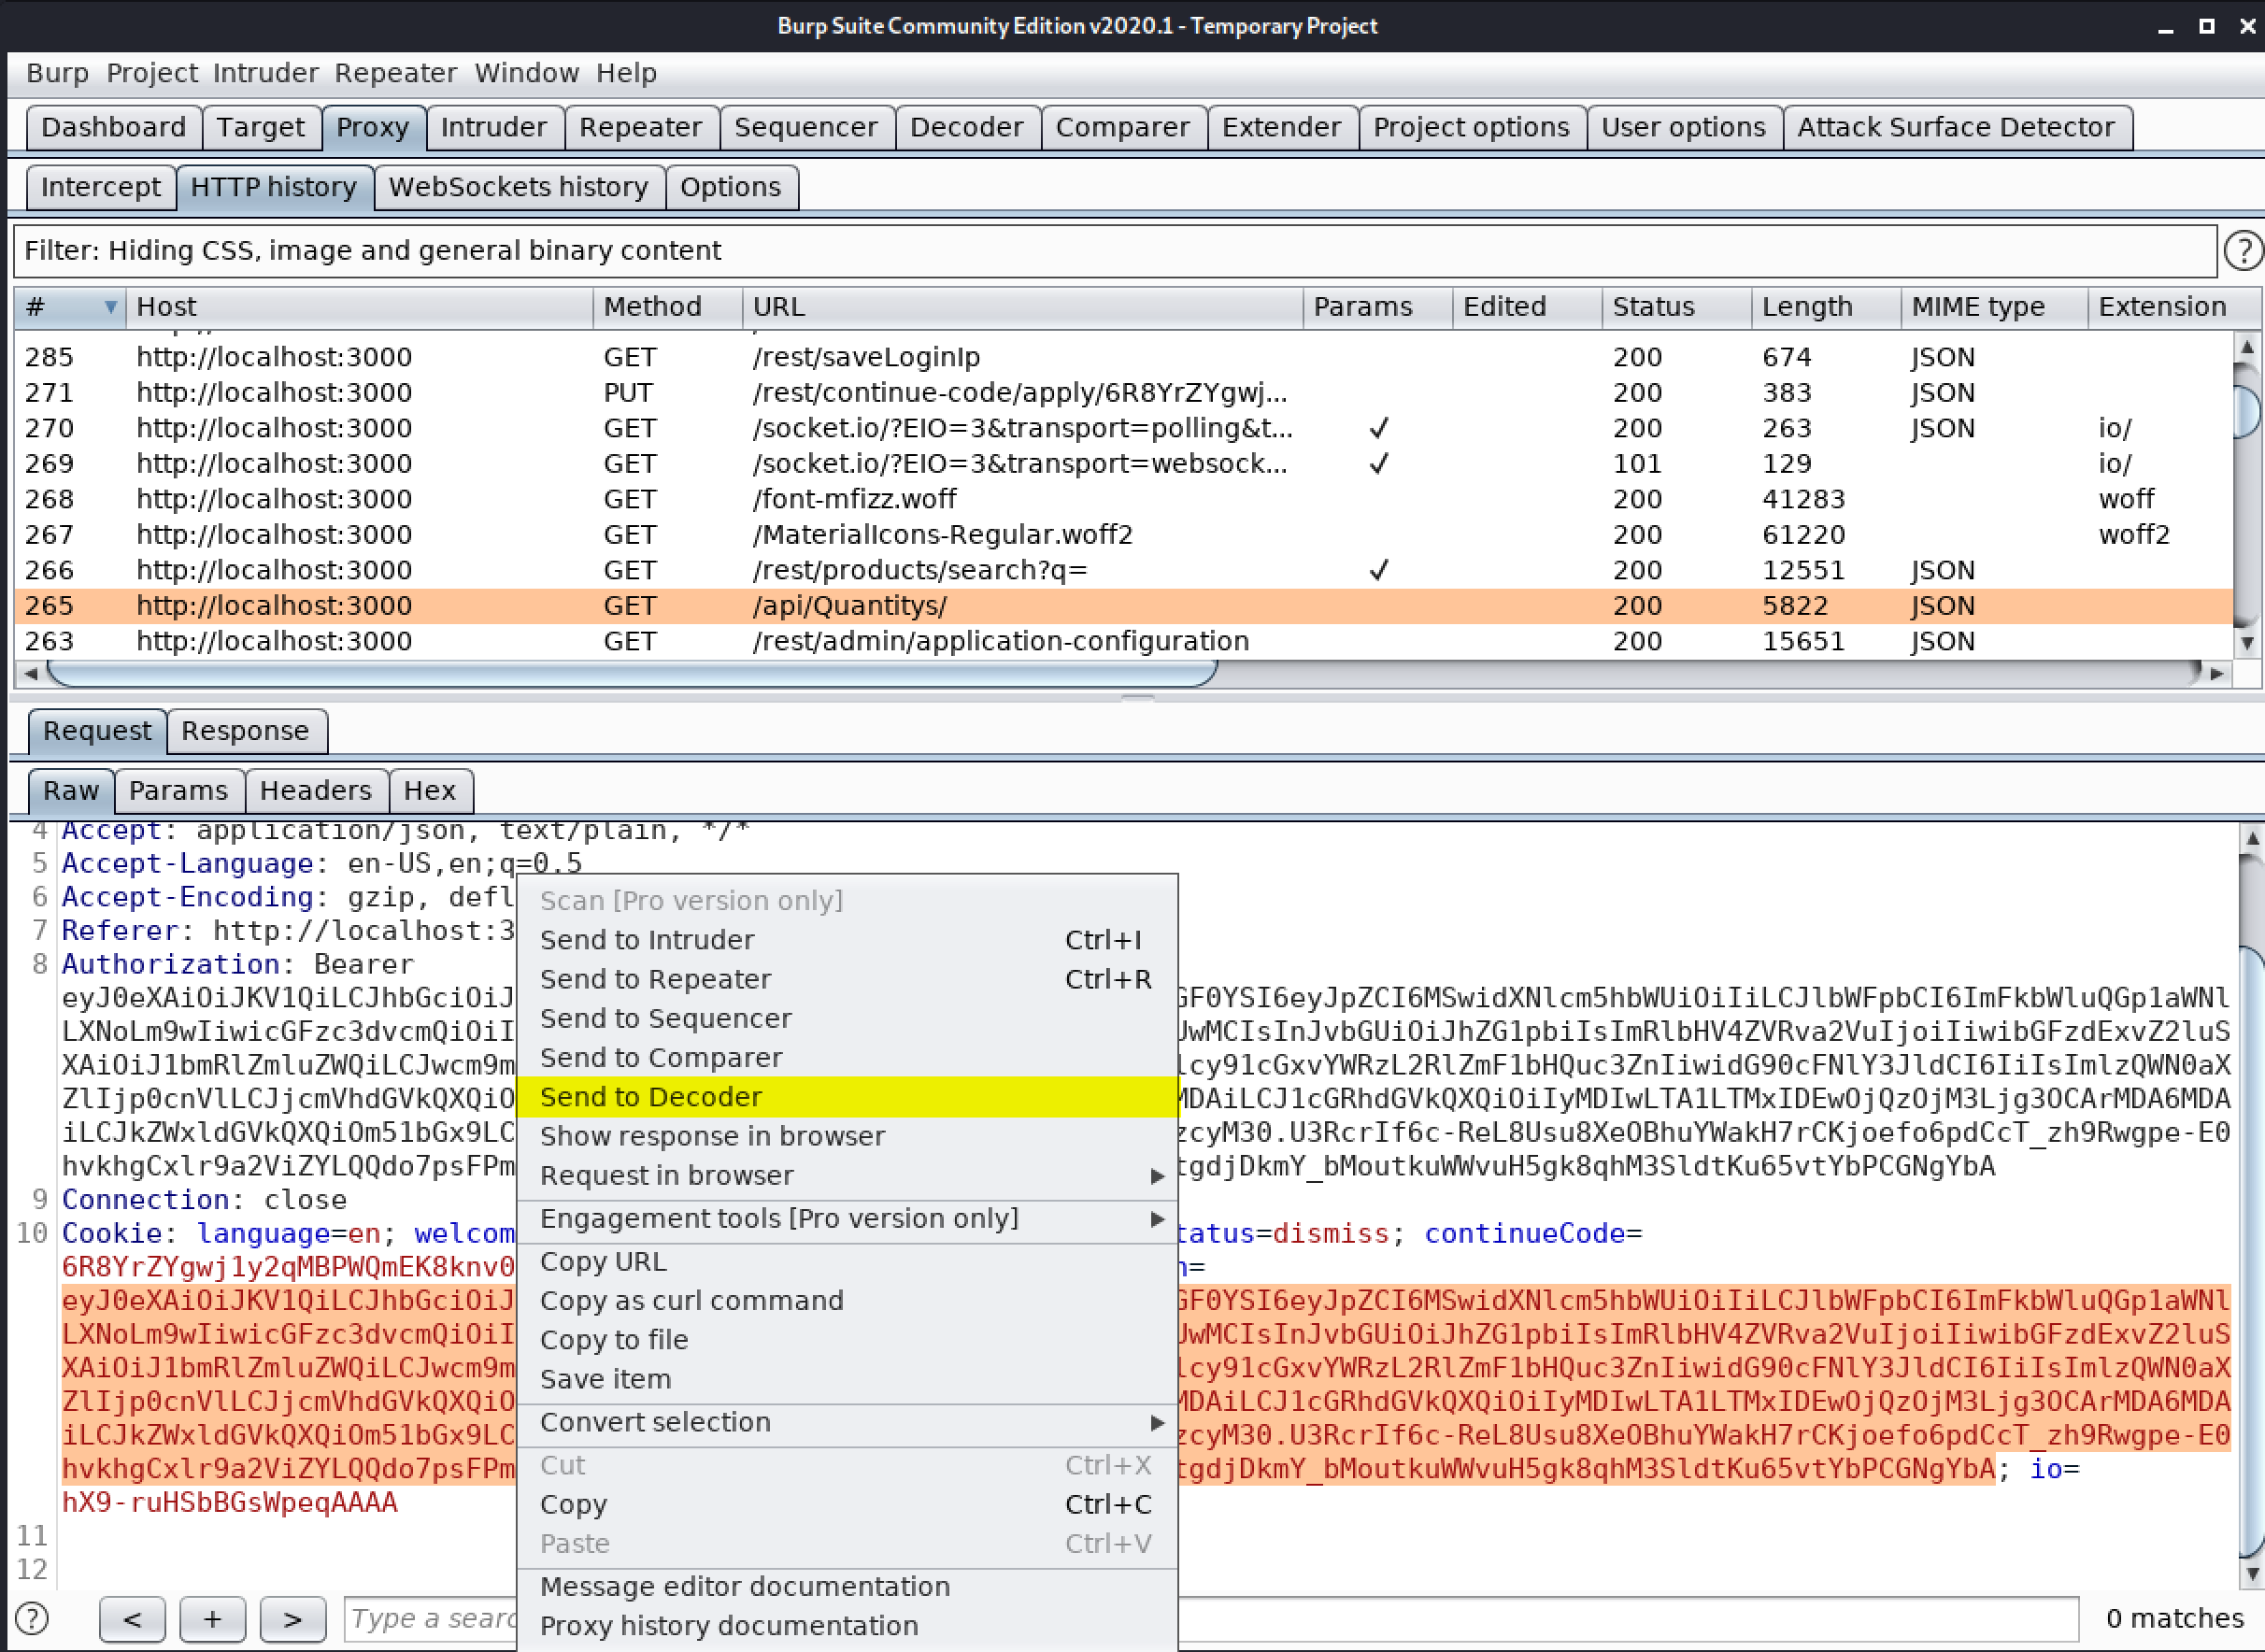The height and width of the screenshot is (1652, 2265).
Task: Open the Project menu
Action: (152, 73)
